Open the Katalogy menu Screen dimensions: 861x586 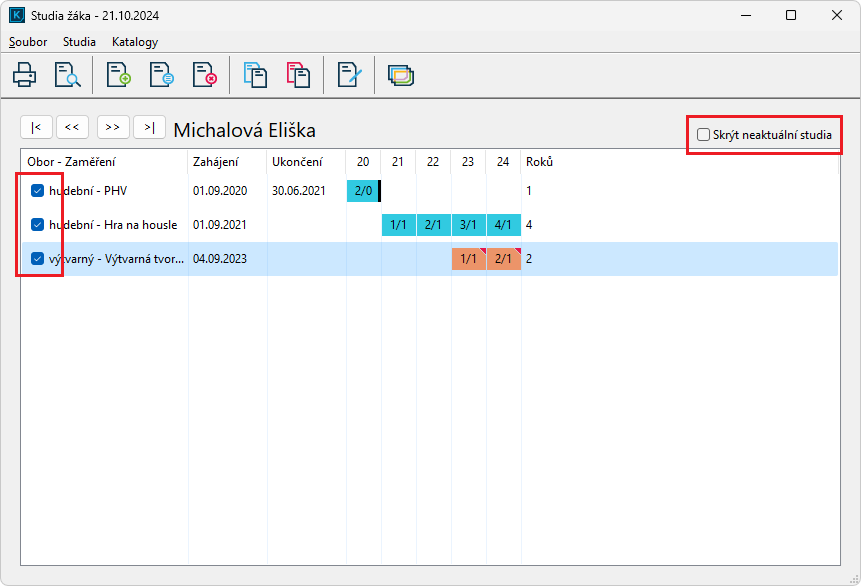[x=135, y=42]
